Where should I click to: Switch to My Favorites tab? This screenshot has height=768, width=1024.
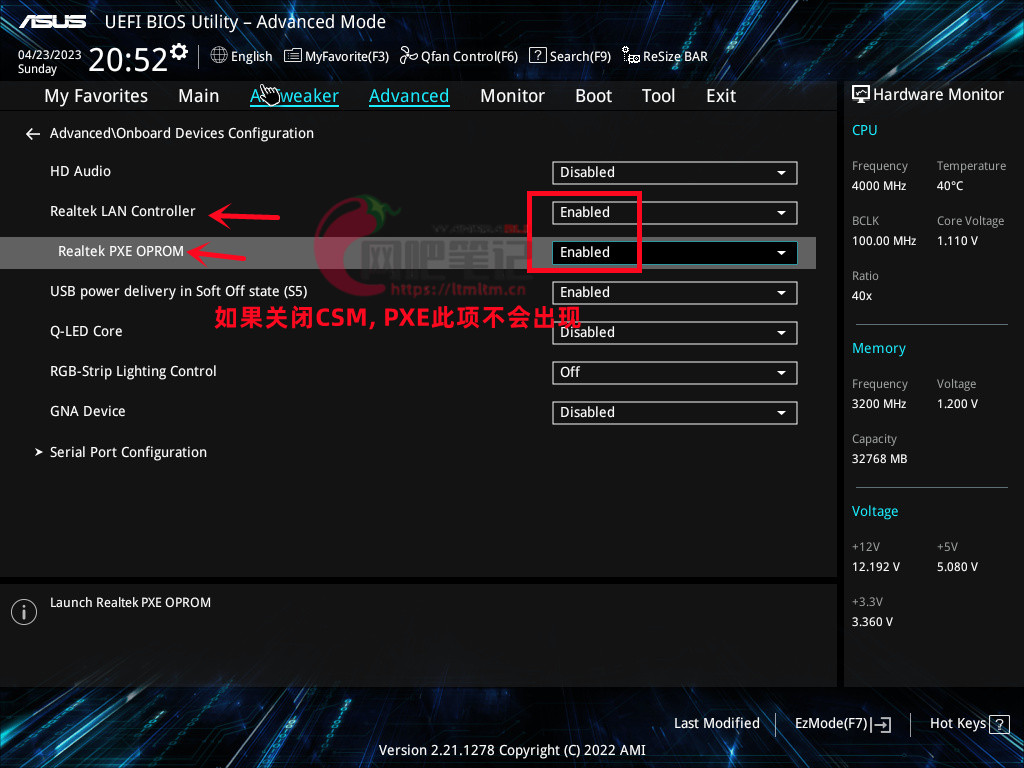[96, 96]
